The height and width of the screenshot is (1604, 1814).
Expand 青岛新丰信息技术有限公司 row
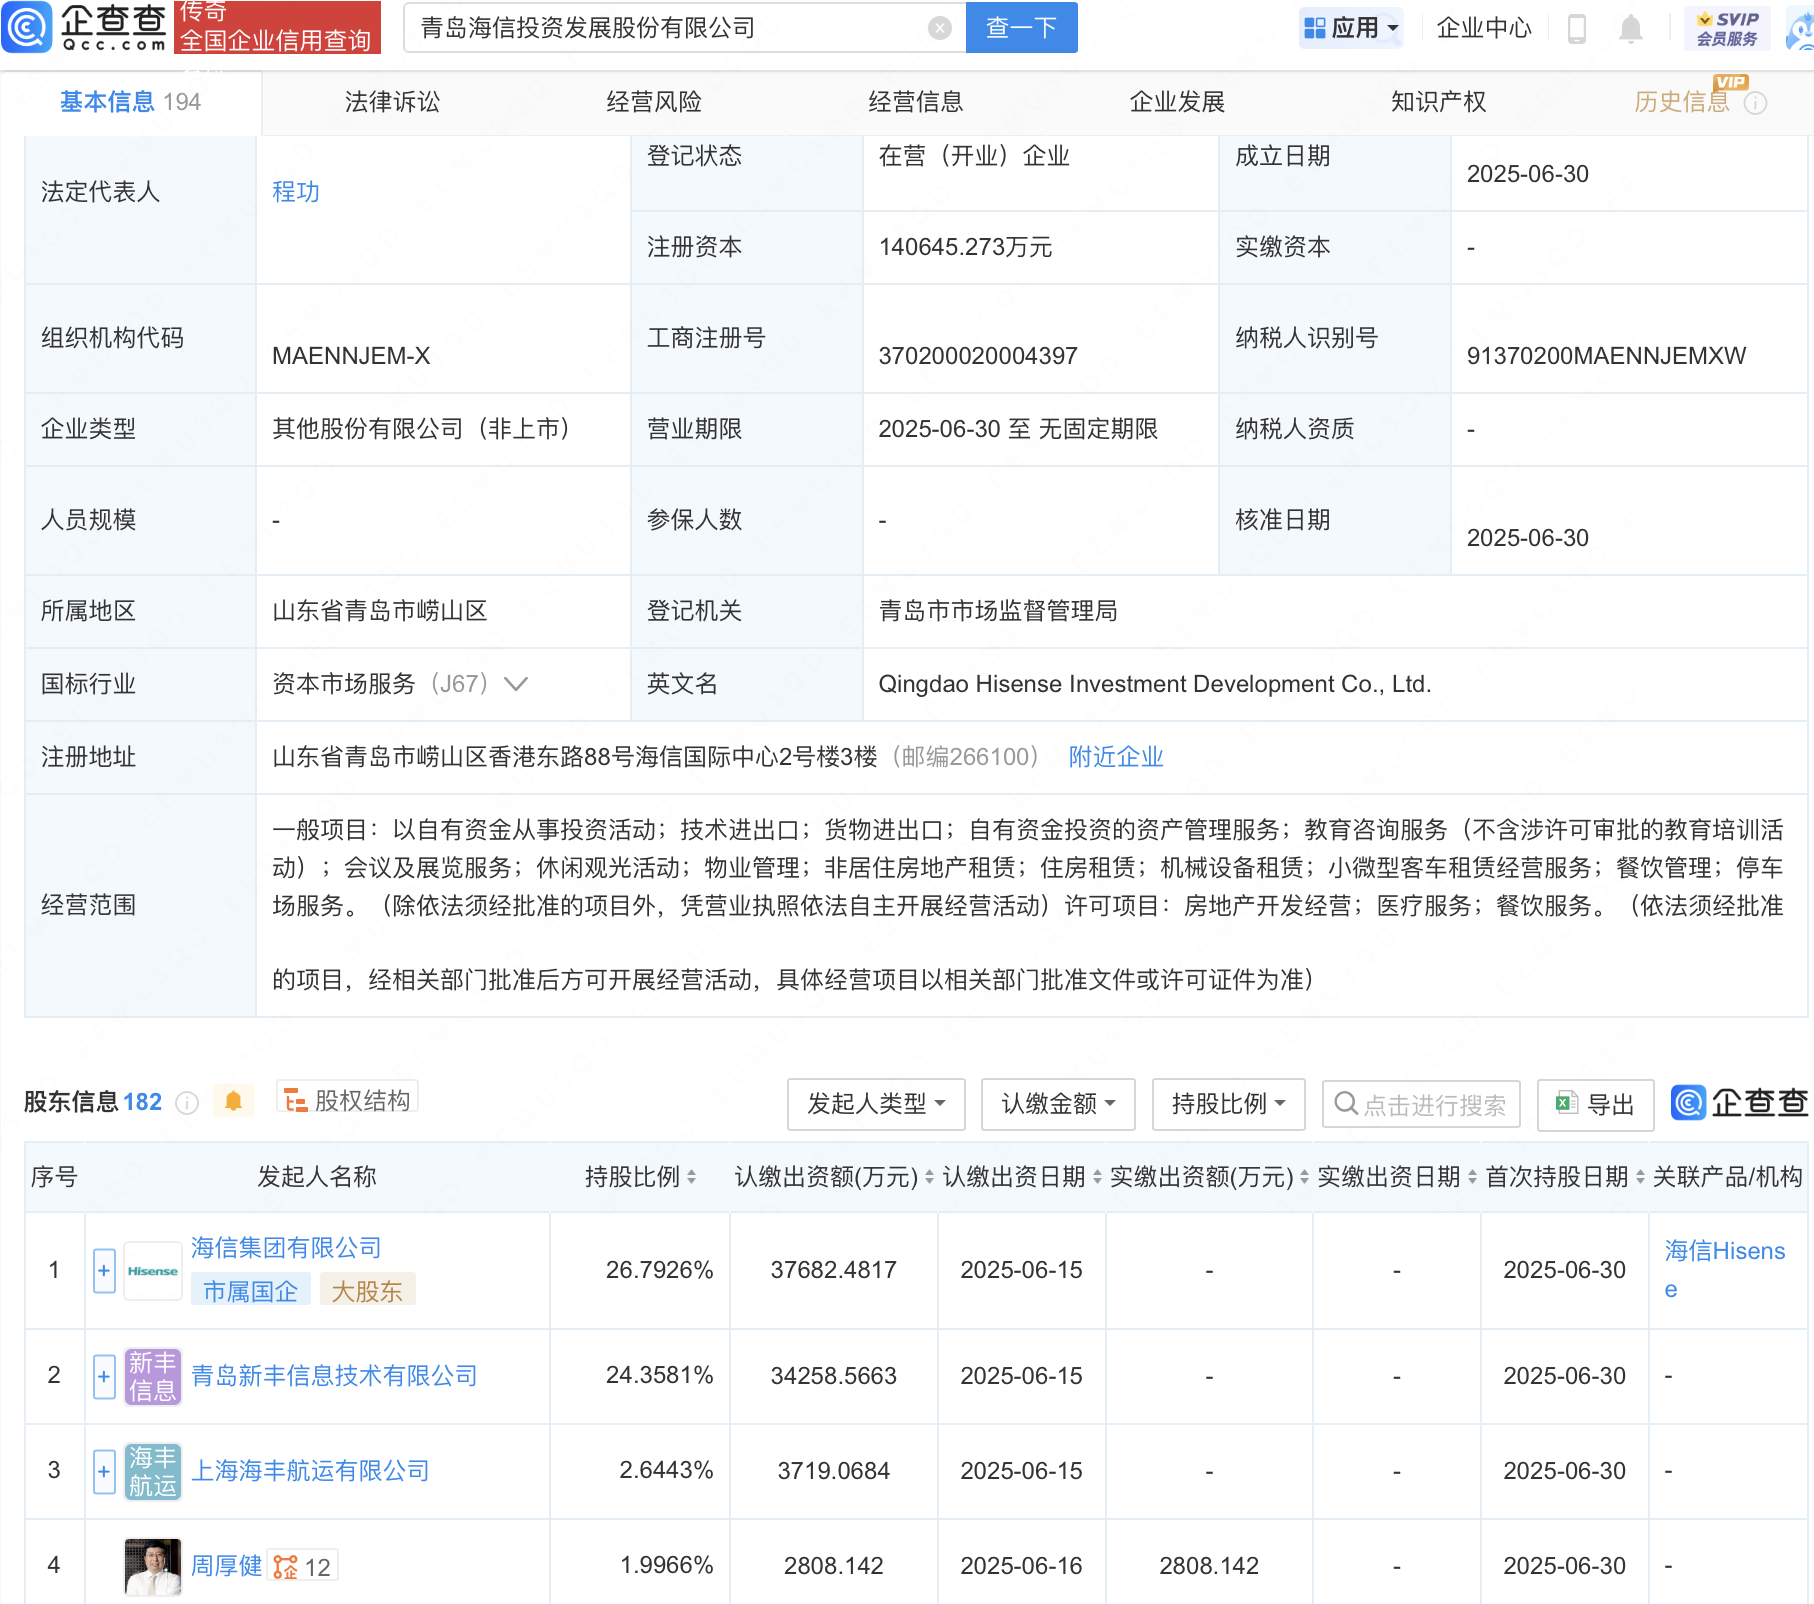click(x=104, y=1376)
